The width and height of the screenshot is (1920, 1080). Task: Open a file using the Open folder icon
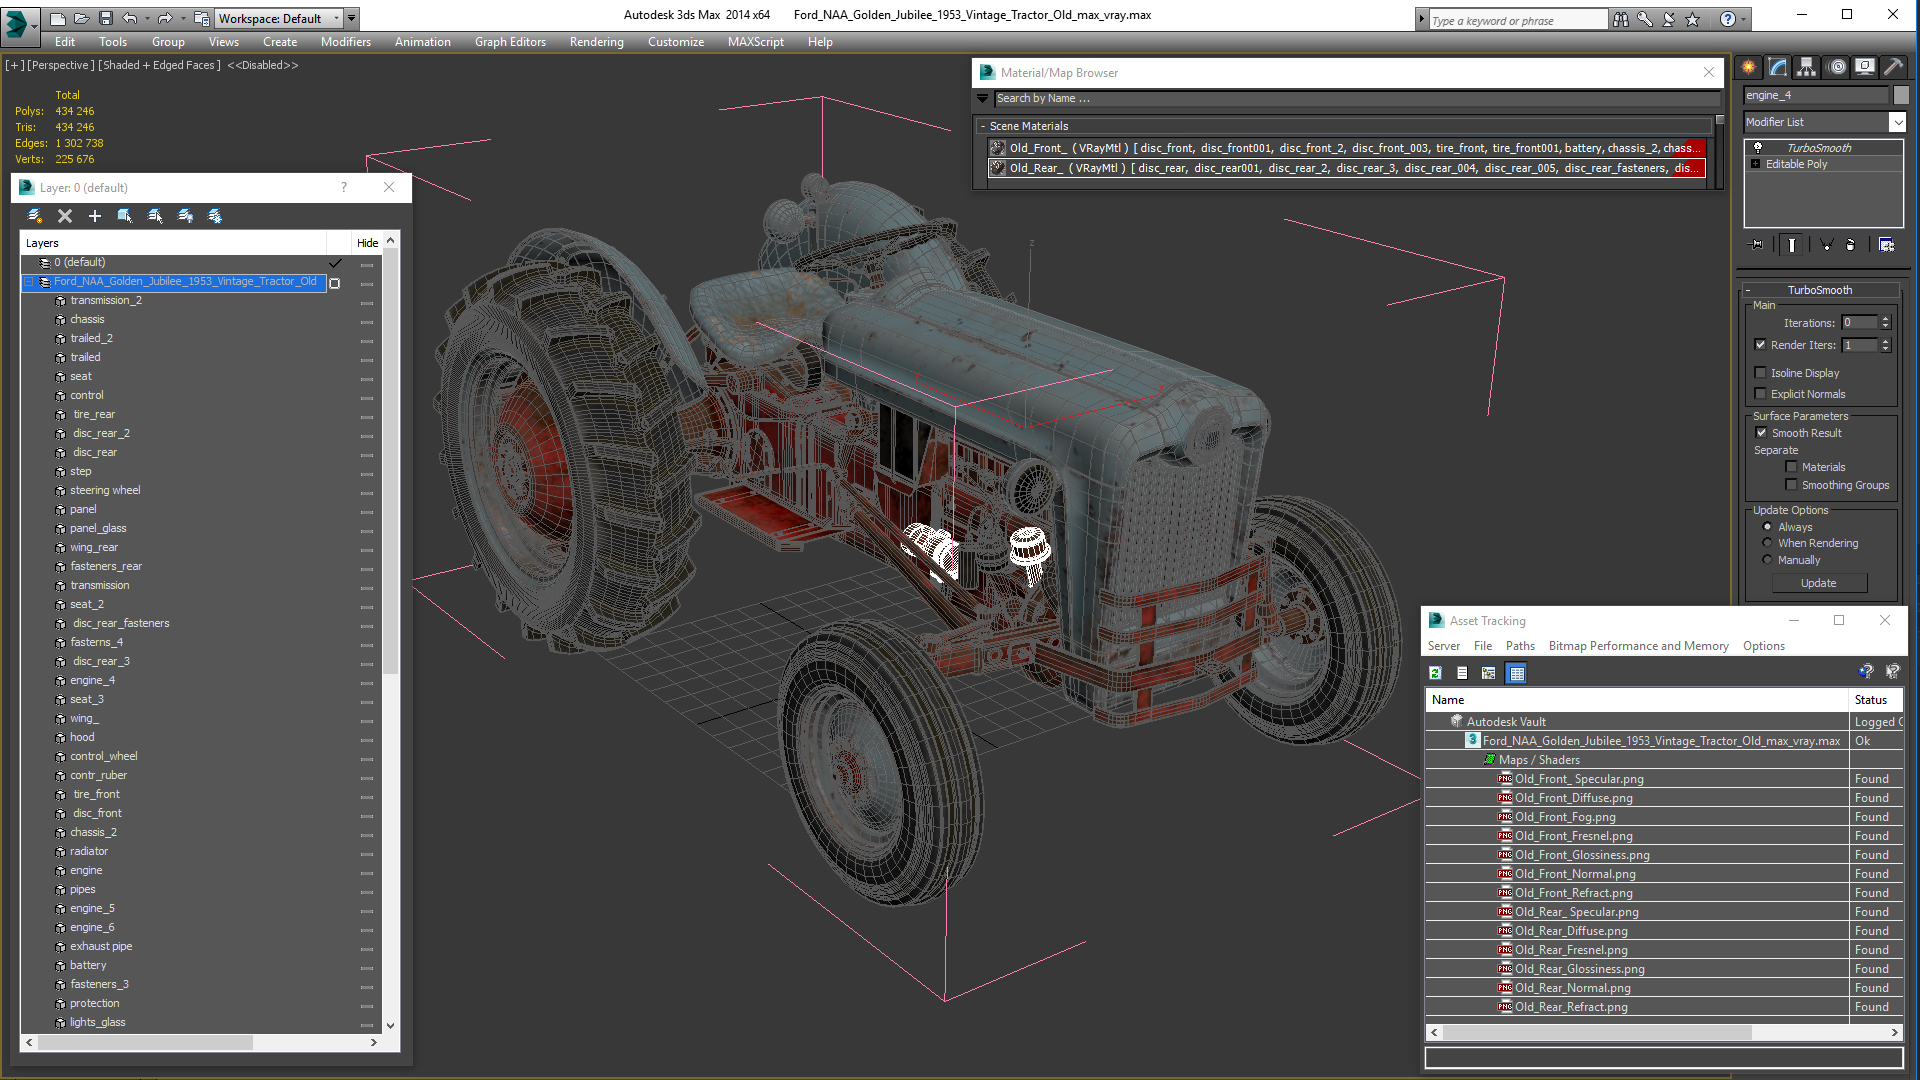[x=81, y=18]
